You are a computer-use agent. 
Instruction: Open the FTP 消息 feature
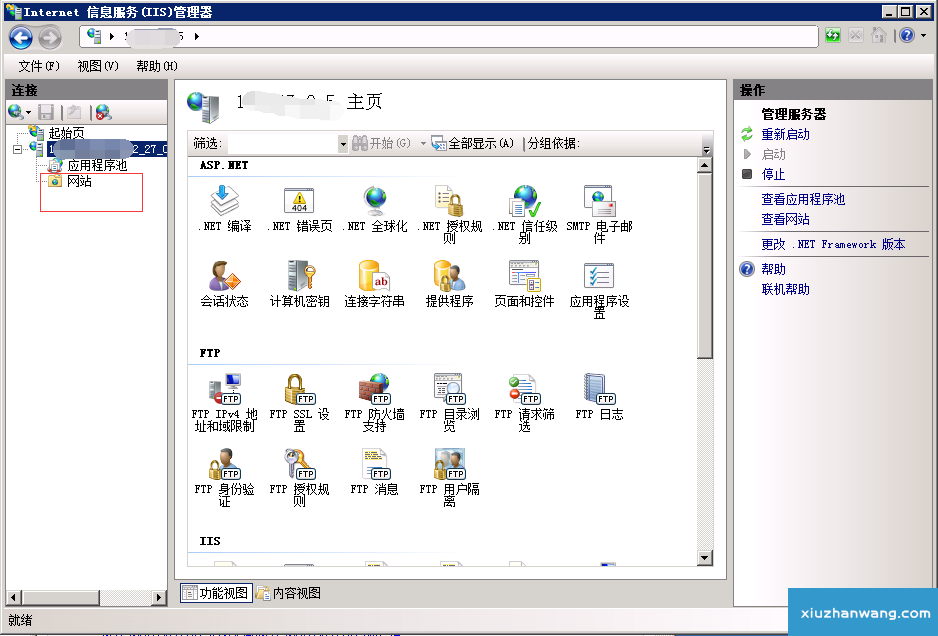click(x=374, y=471)
